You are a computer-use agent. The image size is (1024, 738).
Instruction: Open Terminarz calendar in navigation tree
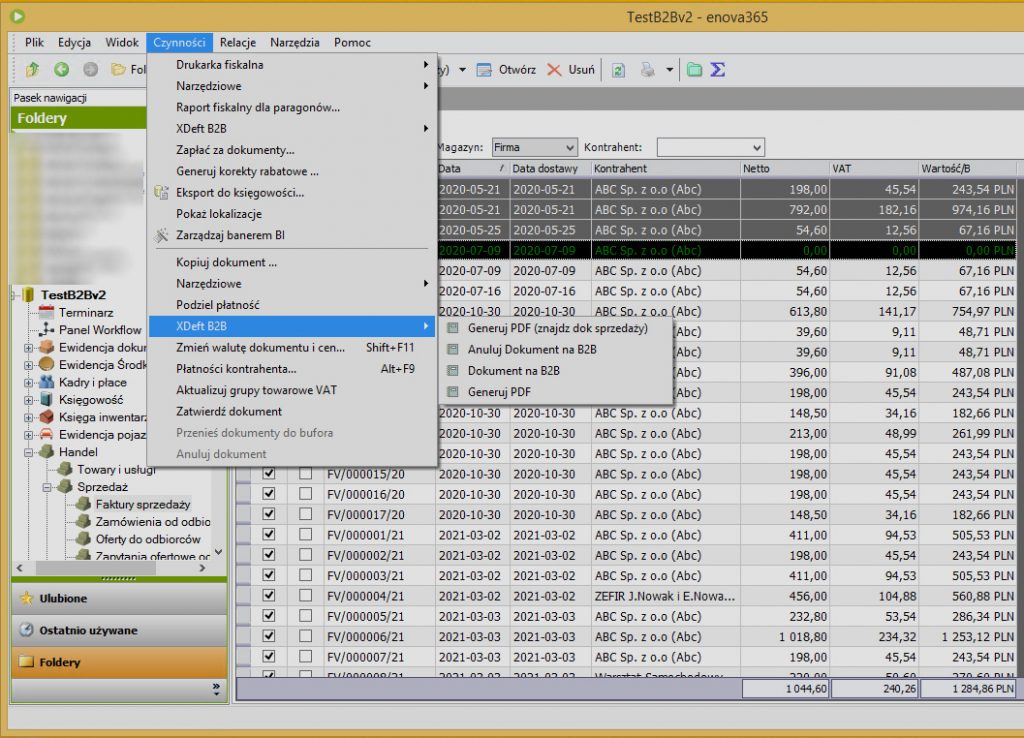point(85,312)
